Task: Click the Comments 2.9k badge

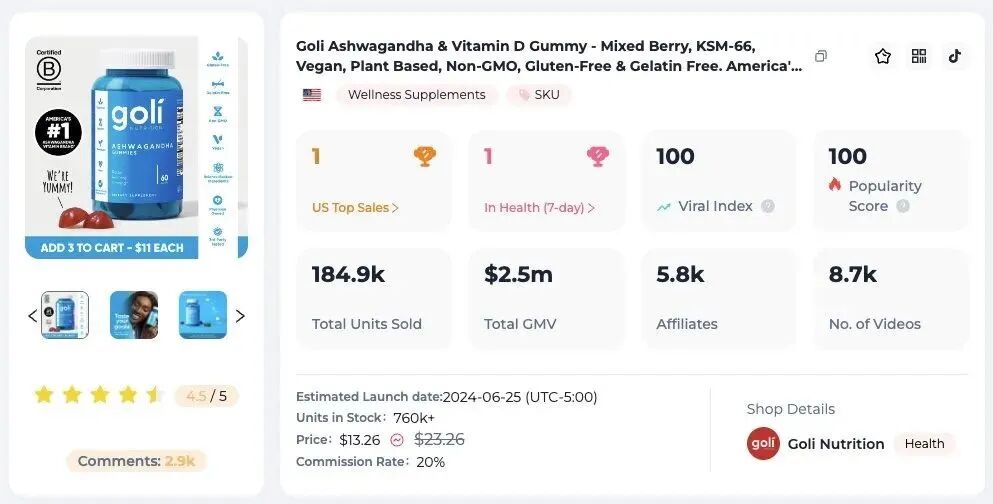Action: 137,461
